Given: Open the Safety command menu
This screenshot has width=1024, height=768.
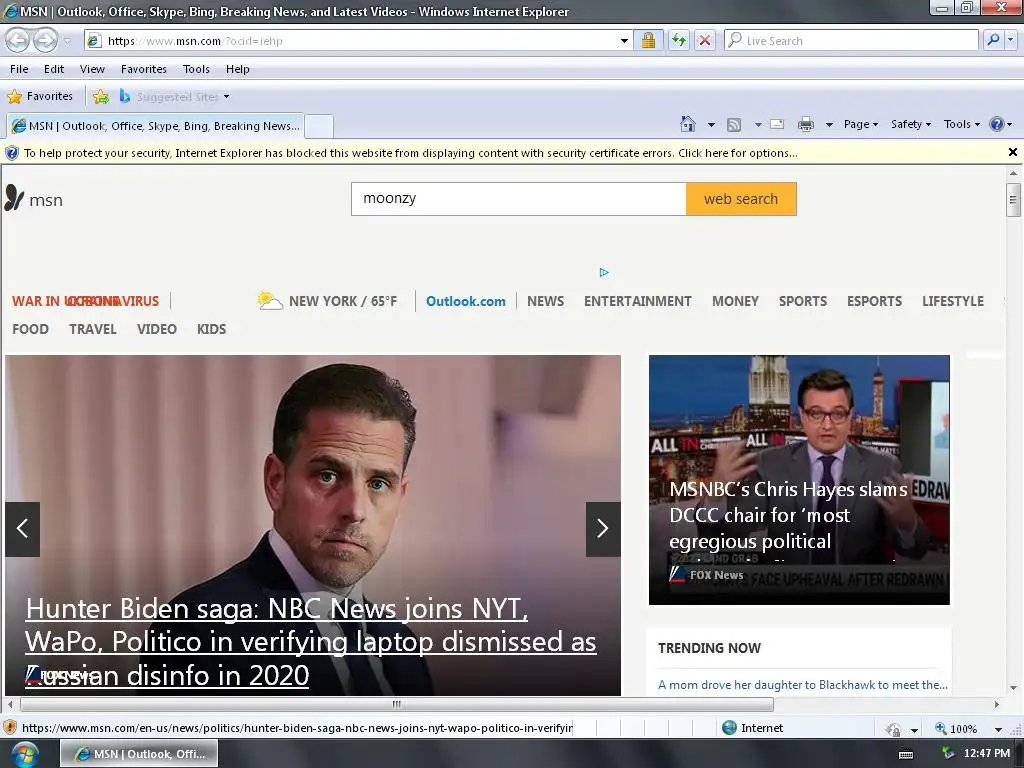Looking at the screenshot, I should point(911,124).
